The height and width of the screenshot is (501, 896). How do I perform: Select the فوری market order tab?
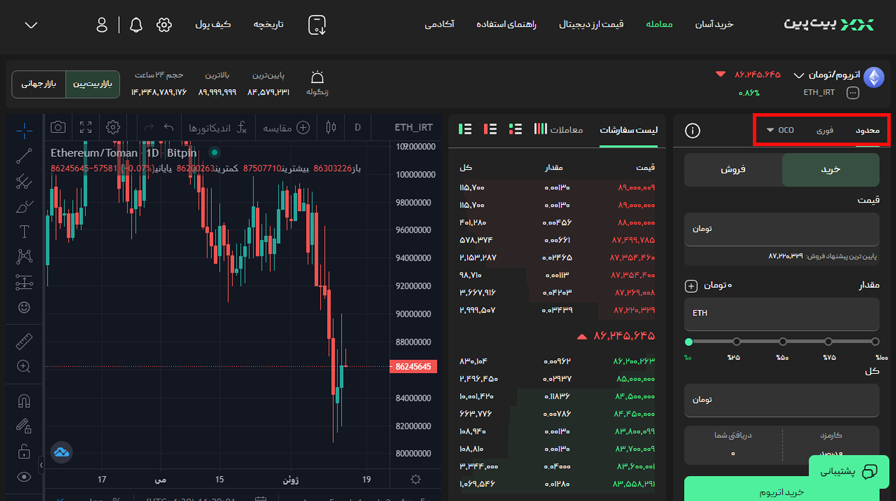pyautogui.click(x=825, y=131)
